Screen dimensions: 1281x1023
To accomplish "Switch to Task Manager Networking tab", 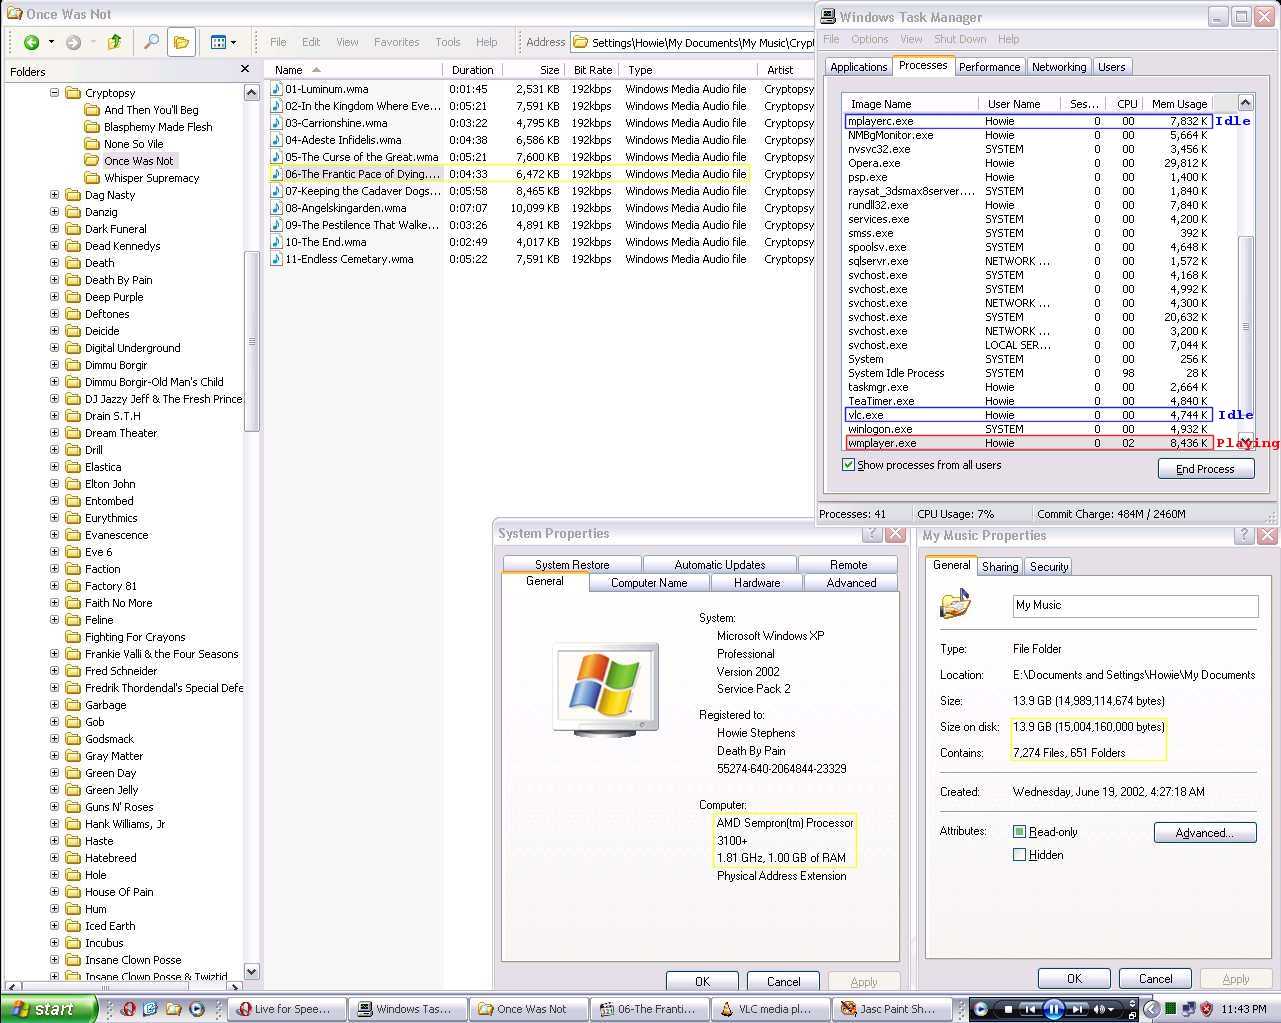I will (1059, 67).
